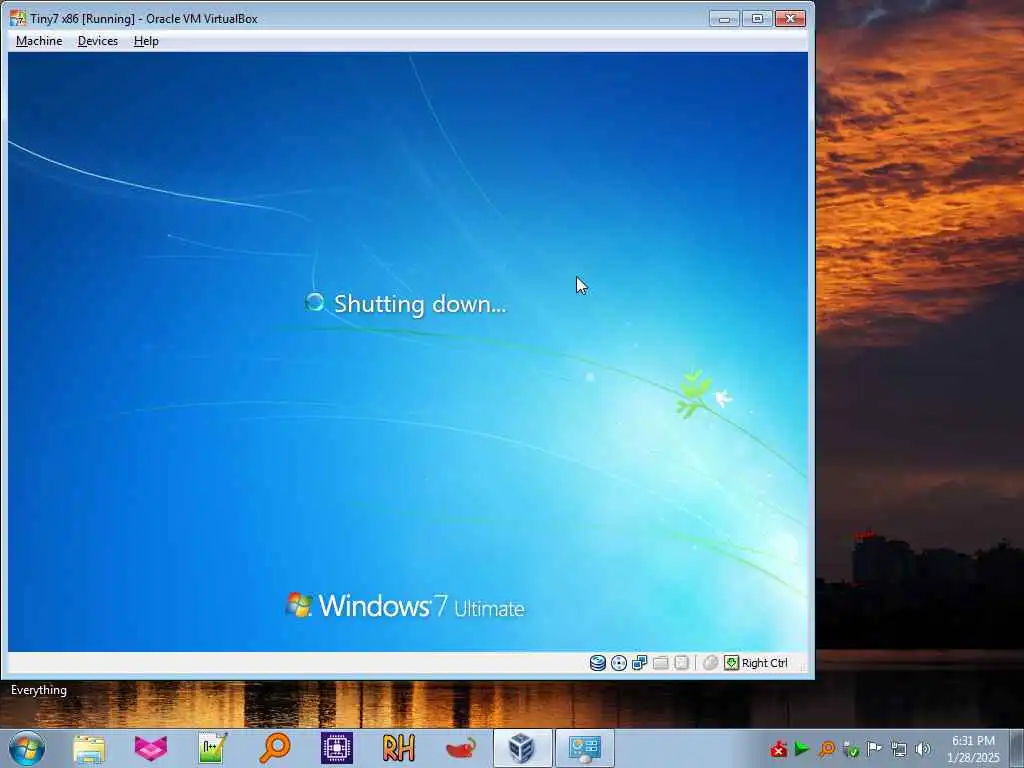Screen dimensions: 1024x768
Task: Click the Everything desktop label
Action: click(x=39, y=690)
